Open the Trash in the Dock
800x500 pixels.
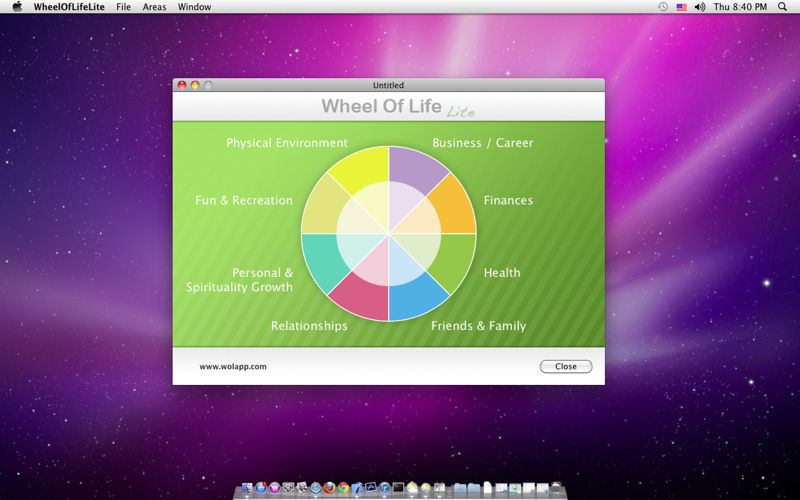pos(556,487)
